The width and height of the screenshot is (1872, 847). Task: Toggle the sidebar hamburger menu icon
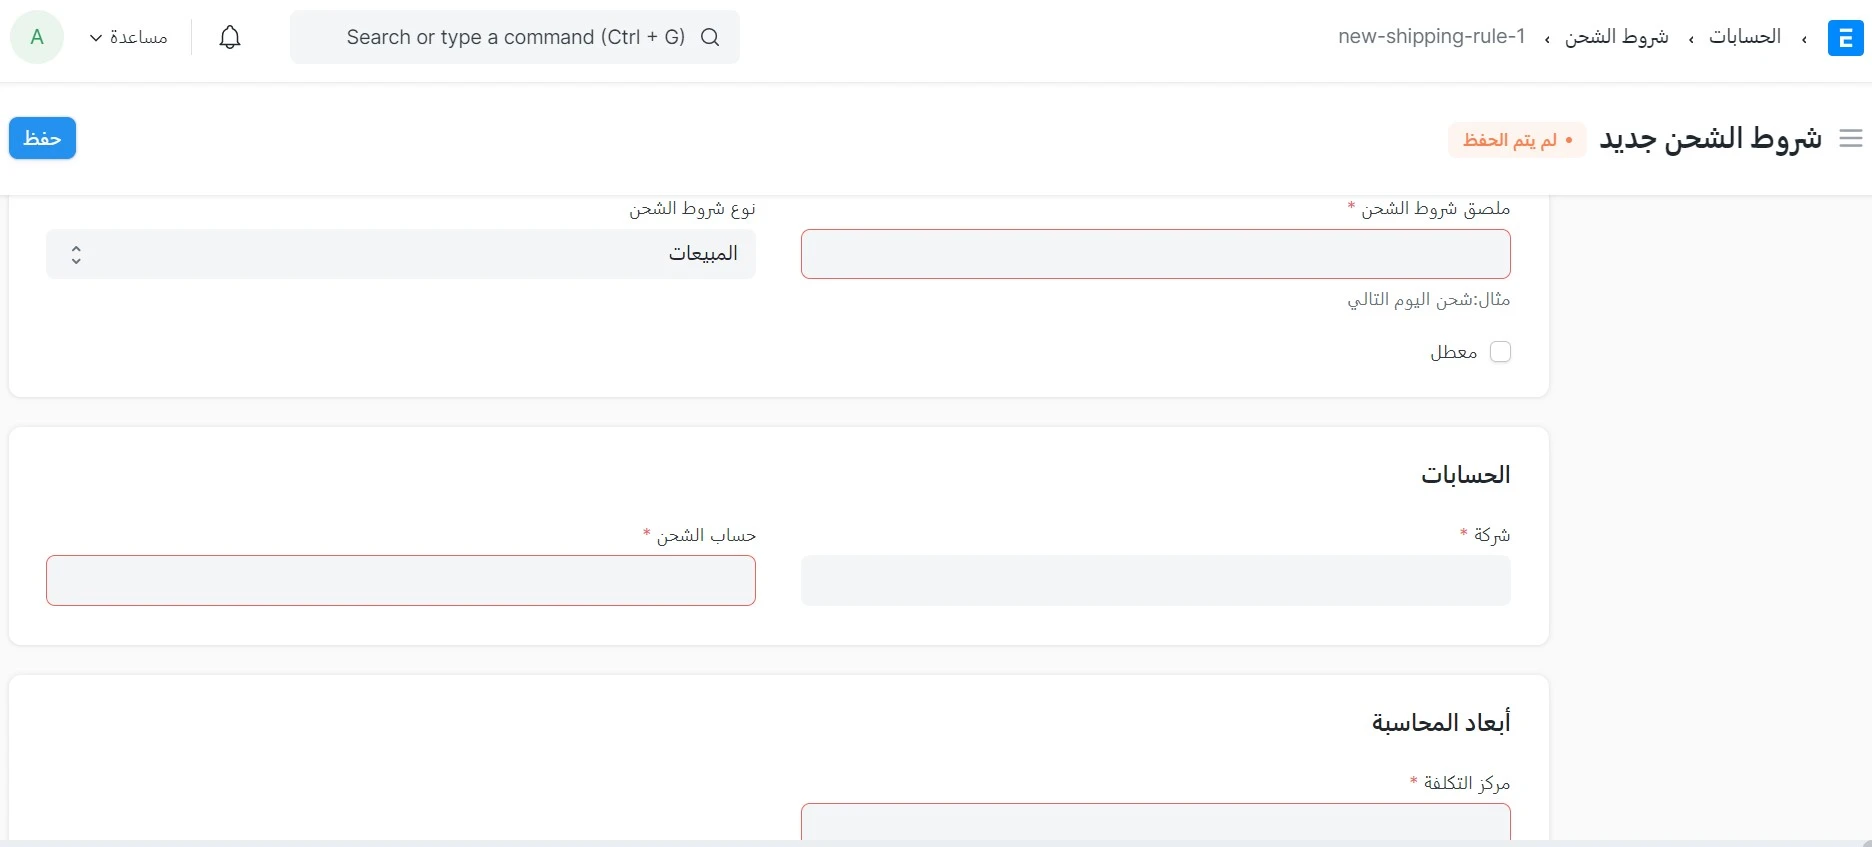pyautogui.click(x=1851, y=139)
